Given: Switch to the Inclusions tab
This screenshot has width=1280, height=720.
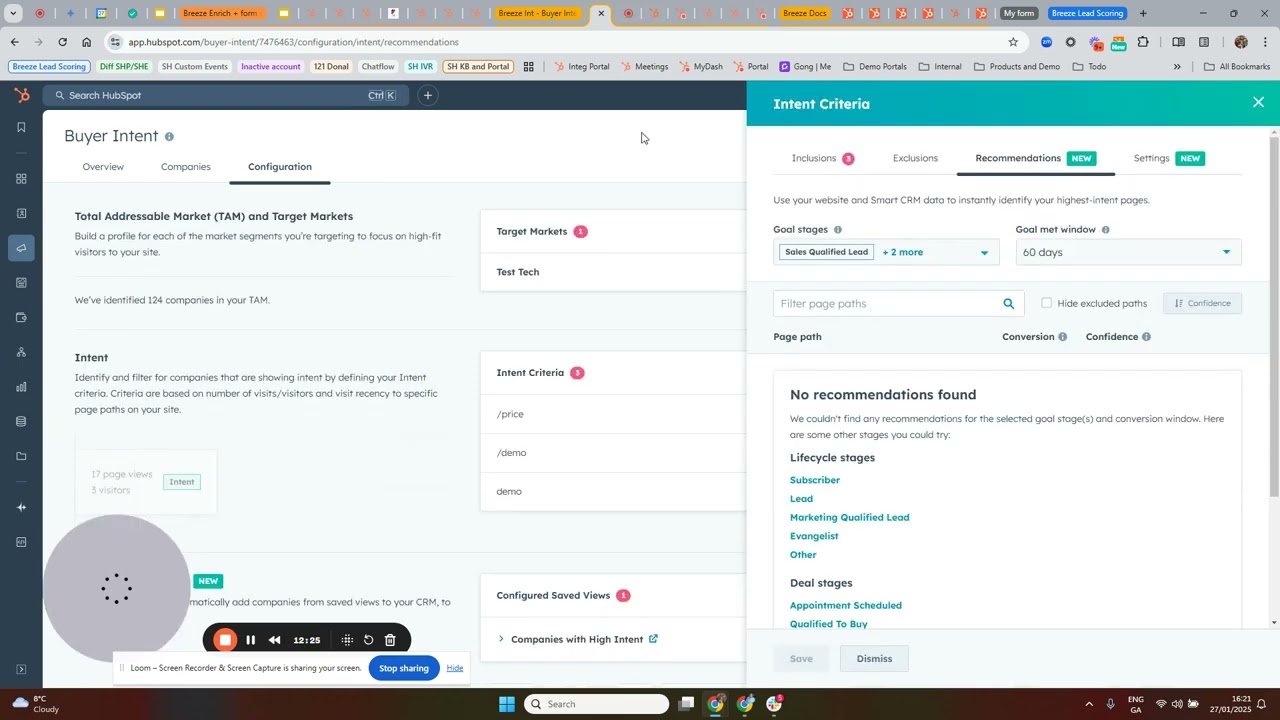Looking at the screenshot, I should pos(822,158).
